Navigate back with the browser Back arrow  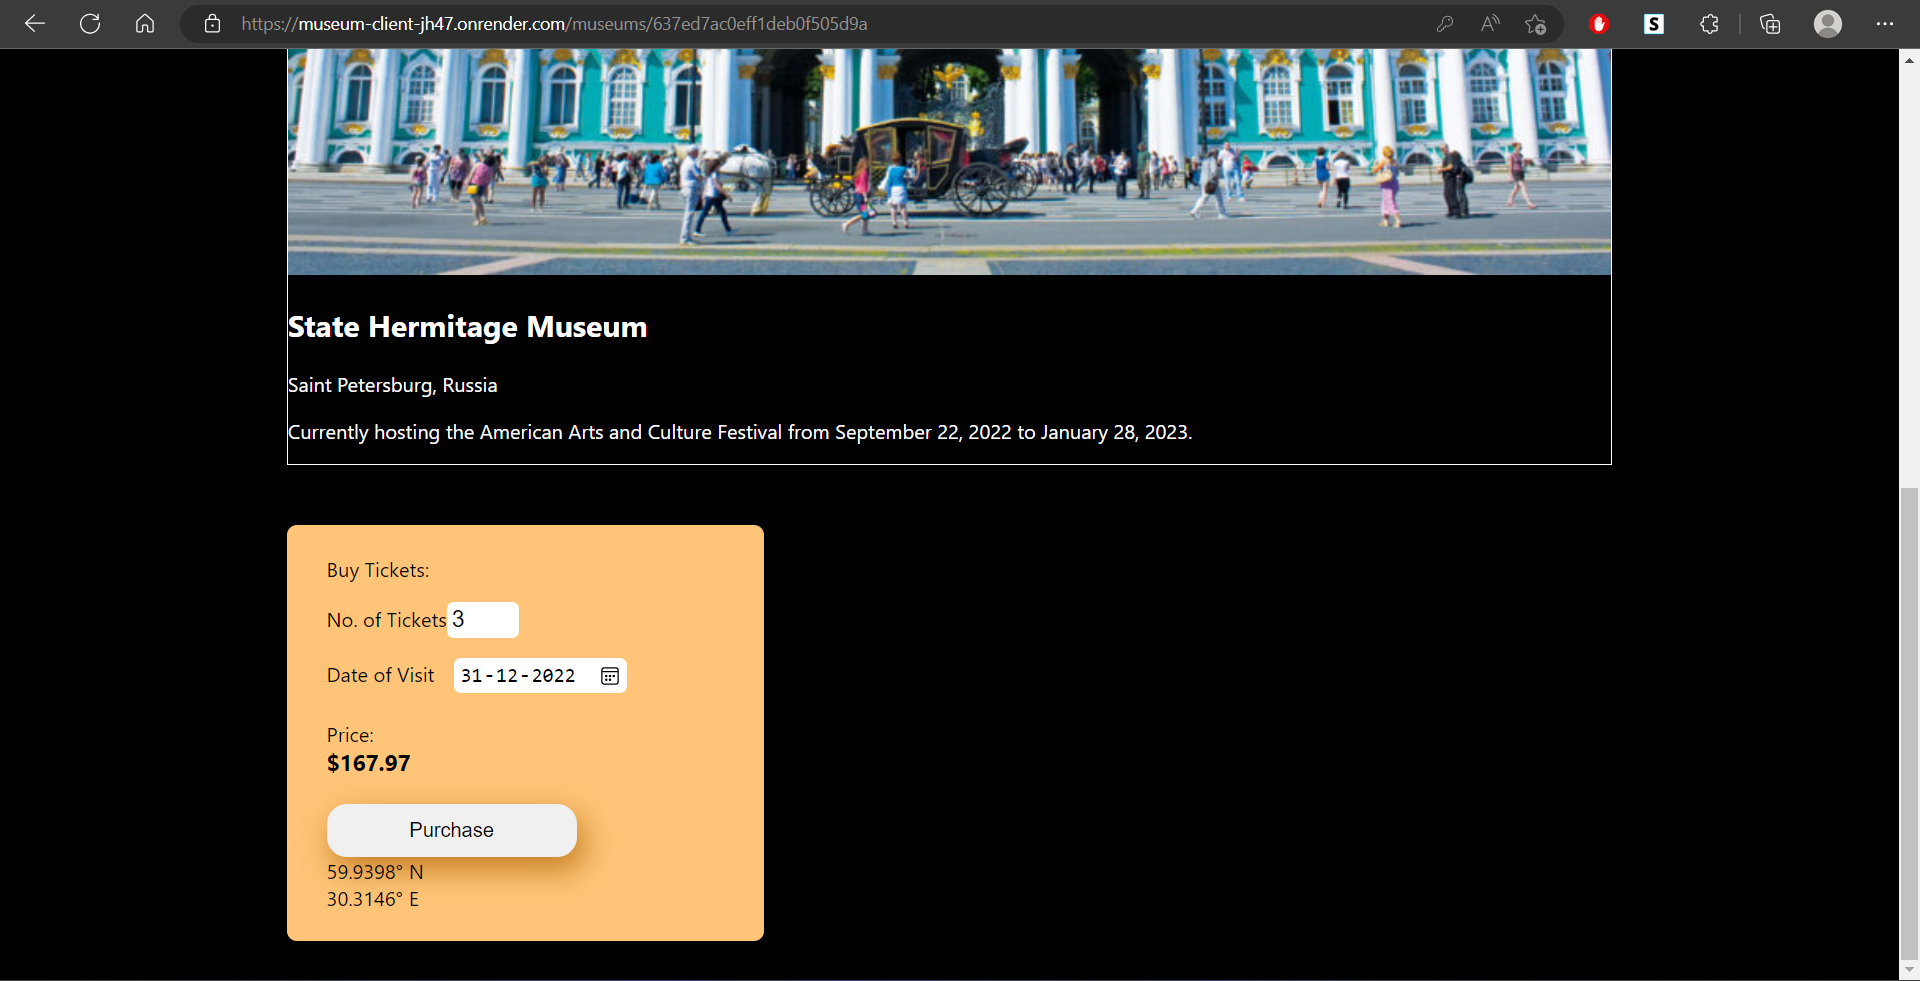[x=35, y=24]
